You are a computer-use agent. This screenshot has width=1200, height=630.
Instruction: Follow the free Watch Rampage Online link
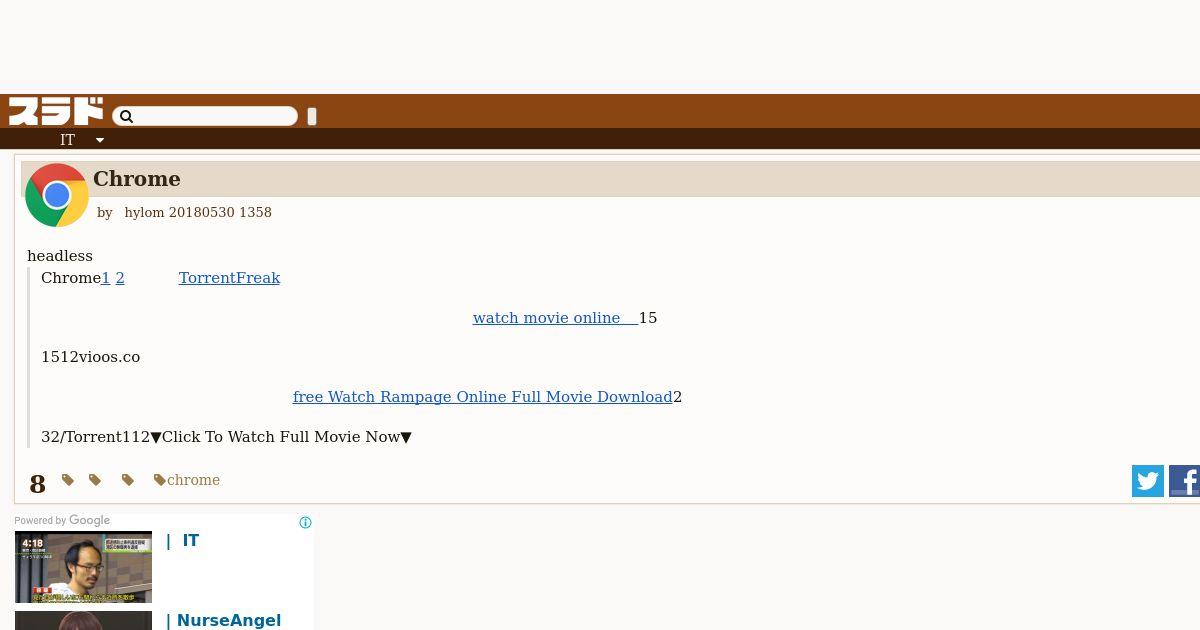click(483, 397)
